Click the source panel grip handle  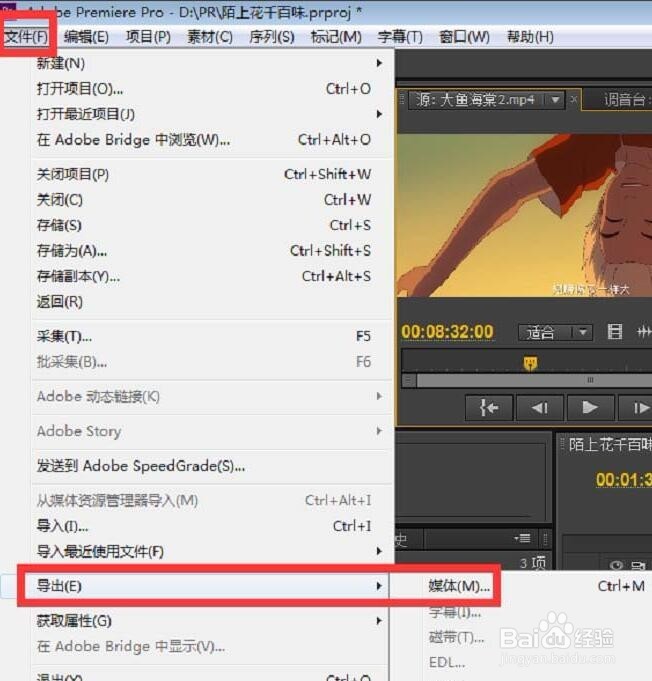pyautogui.click(x=402, y=98)
